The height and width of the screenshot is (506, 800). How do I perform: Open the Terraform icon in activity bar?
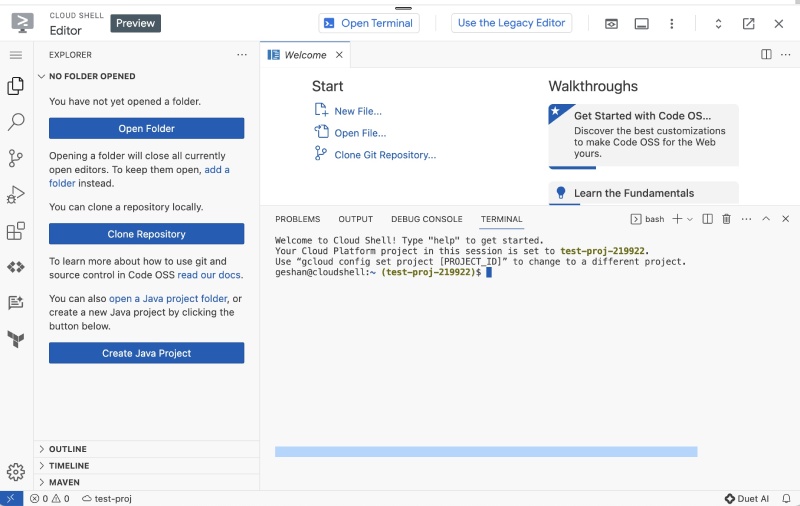coord(16,339)
